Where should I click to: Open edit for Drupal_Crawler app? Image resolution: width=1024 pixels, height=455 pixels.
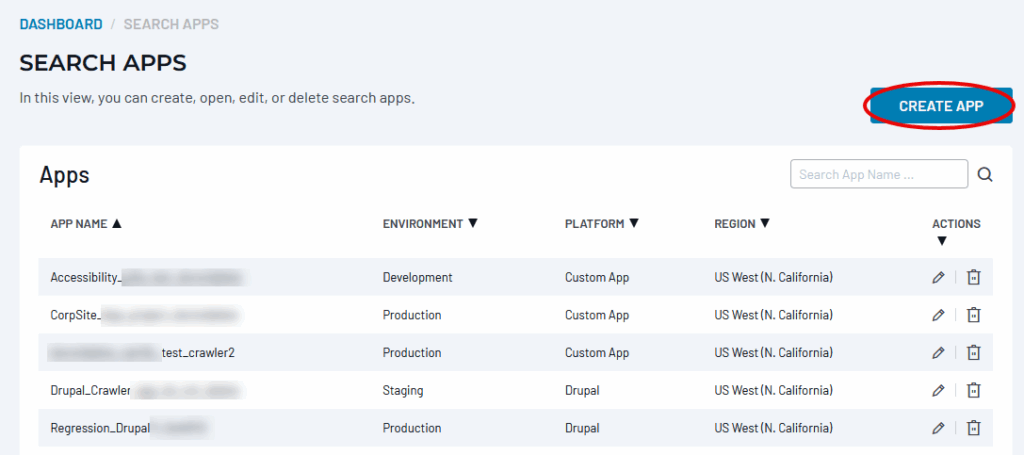(938, 390)
